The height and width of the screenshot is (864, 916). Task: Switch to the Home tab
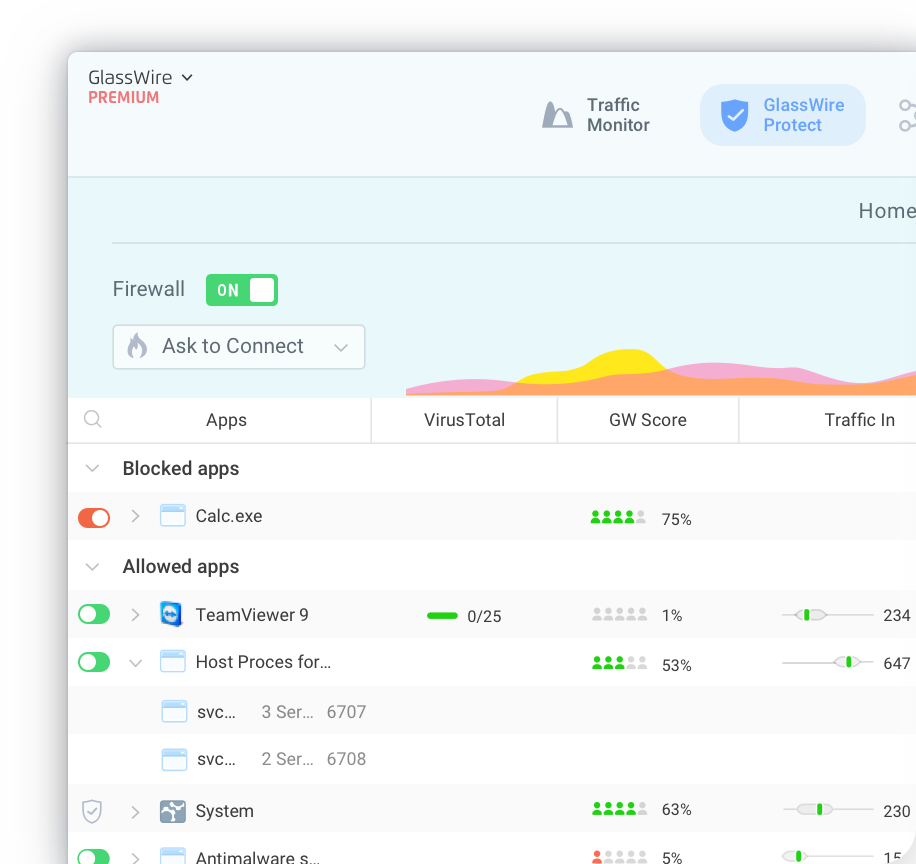pos(885,211)
